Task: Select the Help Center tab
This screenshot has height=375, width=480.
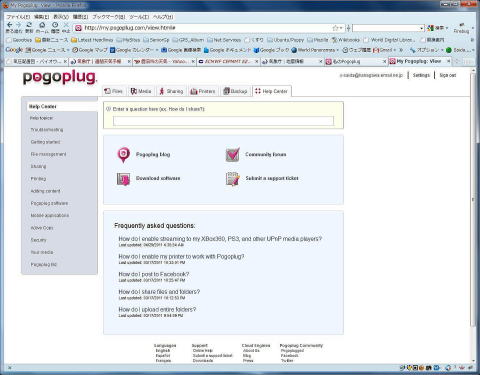Action: tap(272, 91)
